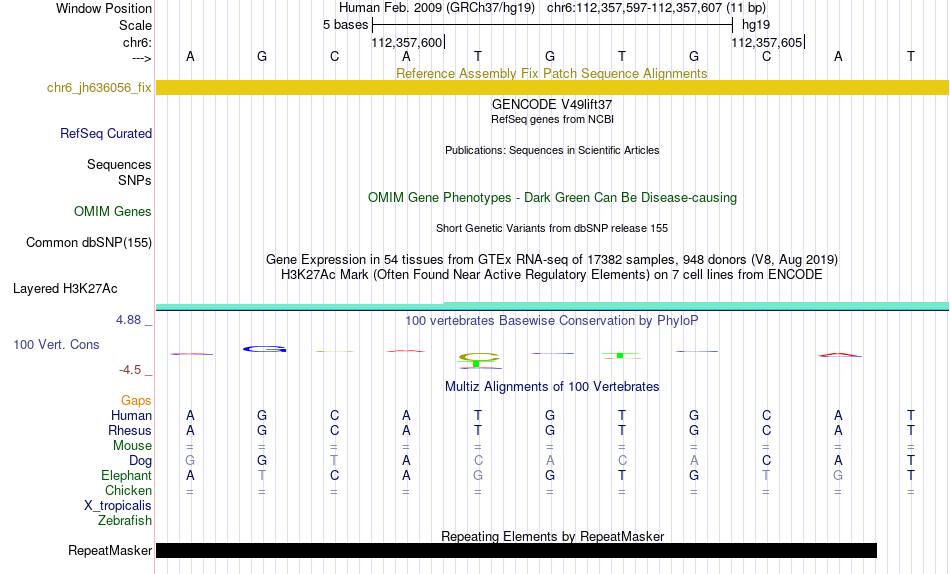Click the yellow fix patch alignment bar

pos(552,87)
